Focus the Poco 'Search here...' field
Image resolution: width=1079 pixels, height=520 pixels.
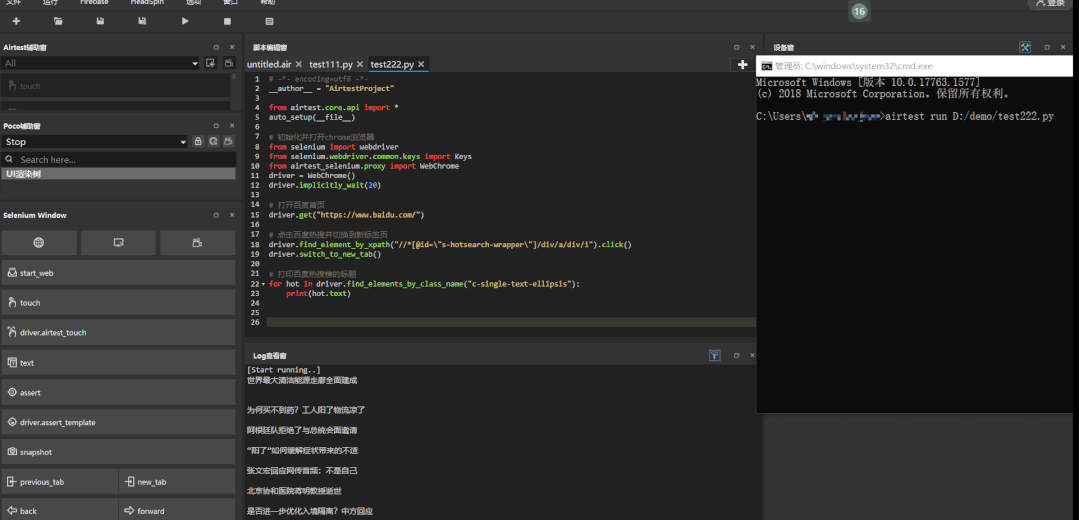click(x=118, y=160)
